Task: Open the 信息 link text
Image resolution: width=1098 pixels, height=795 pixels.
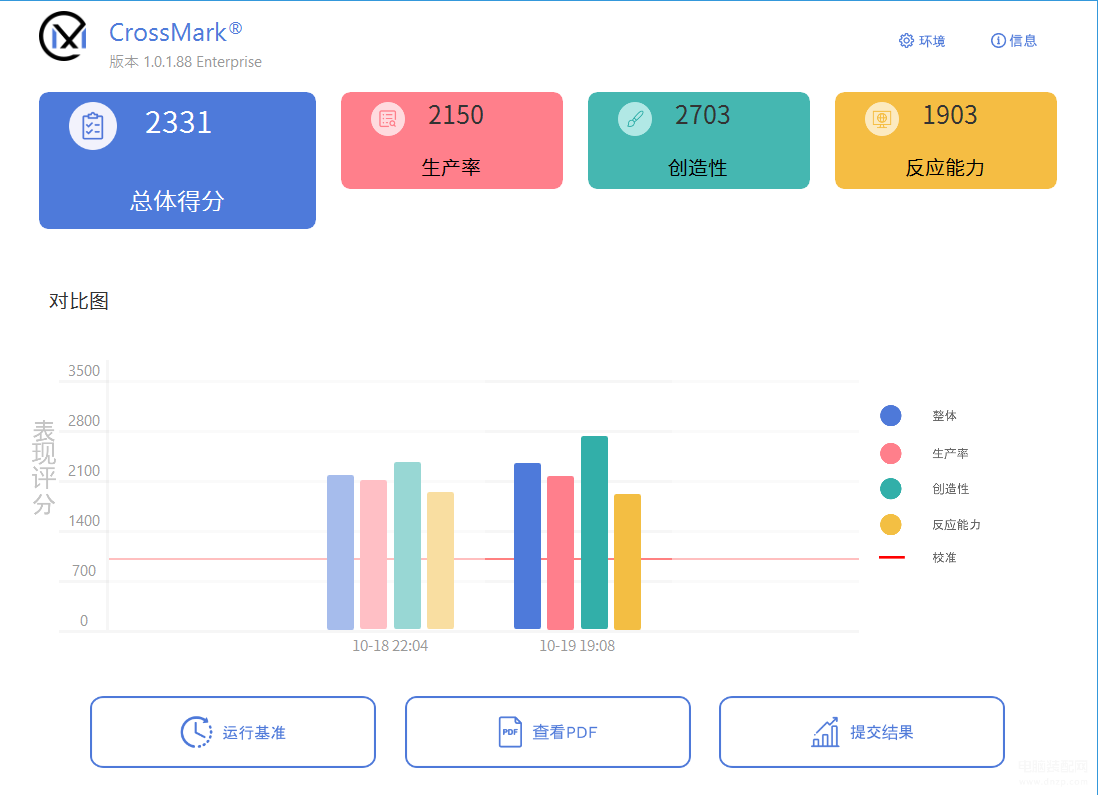Action: 1023,41
